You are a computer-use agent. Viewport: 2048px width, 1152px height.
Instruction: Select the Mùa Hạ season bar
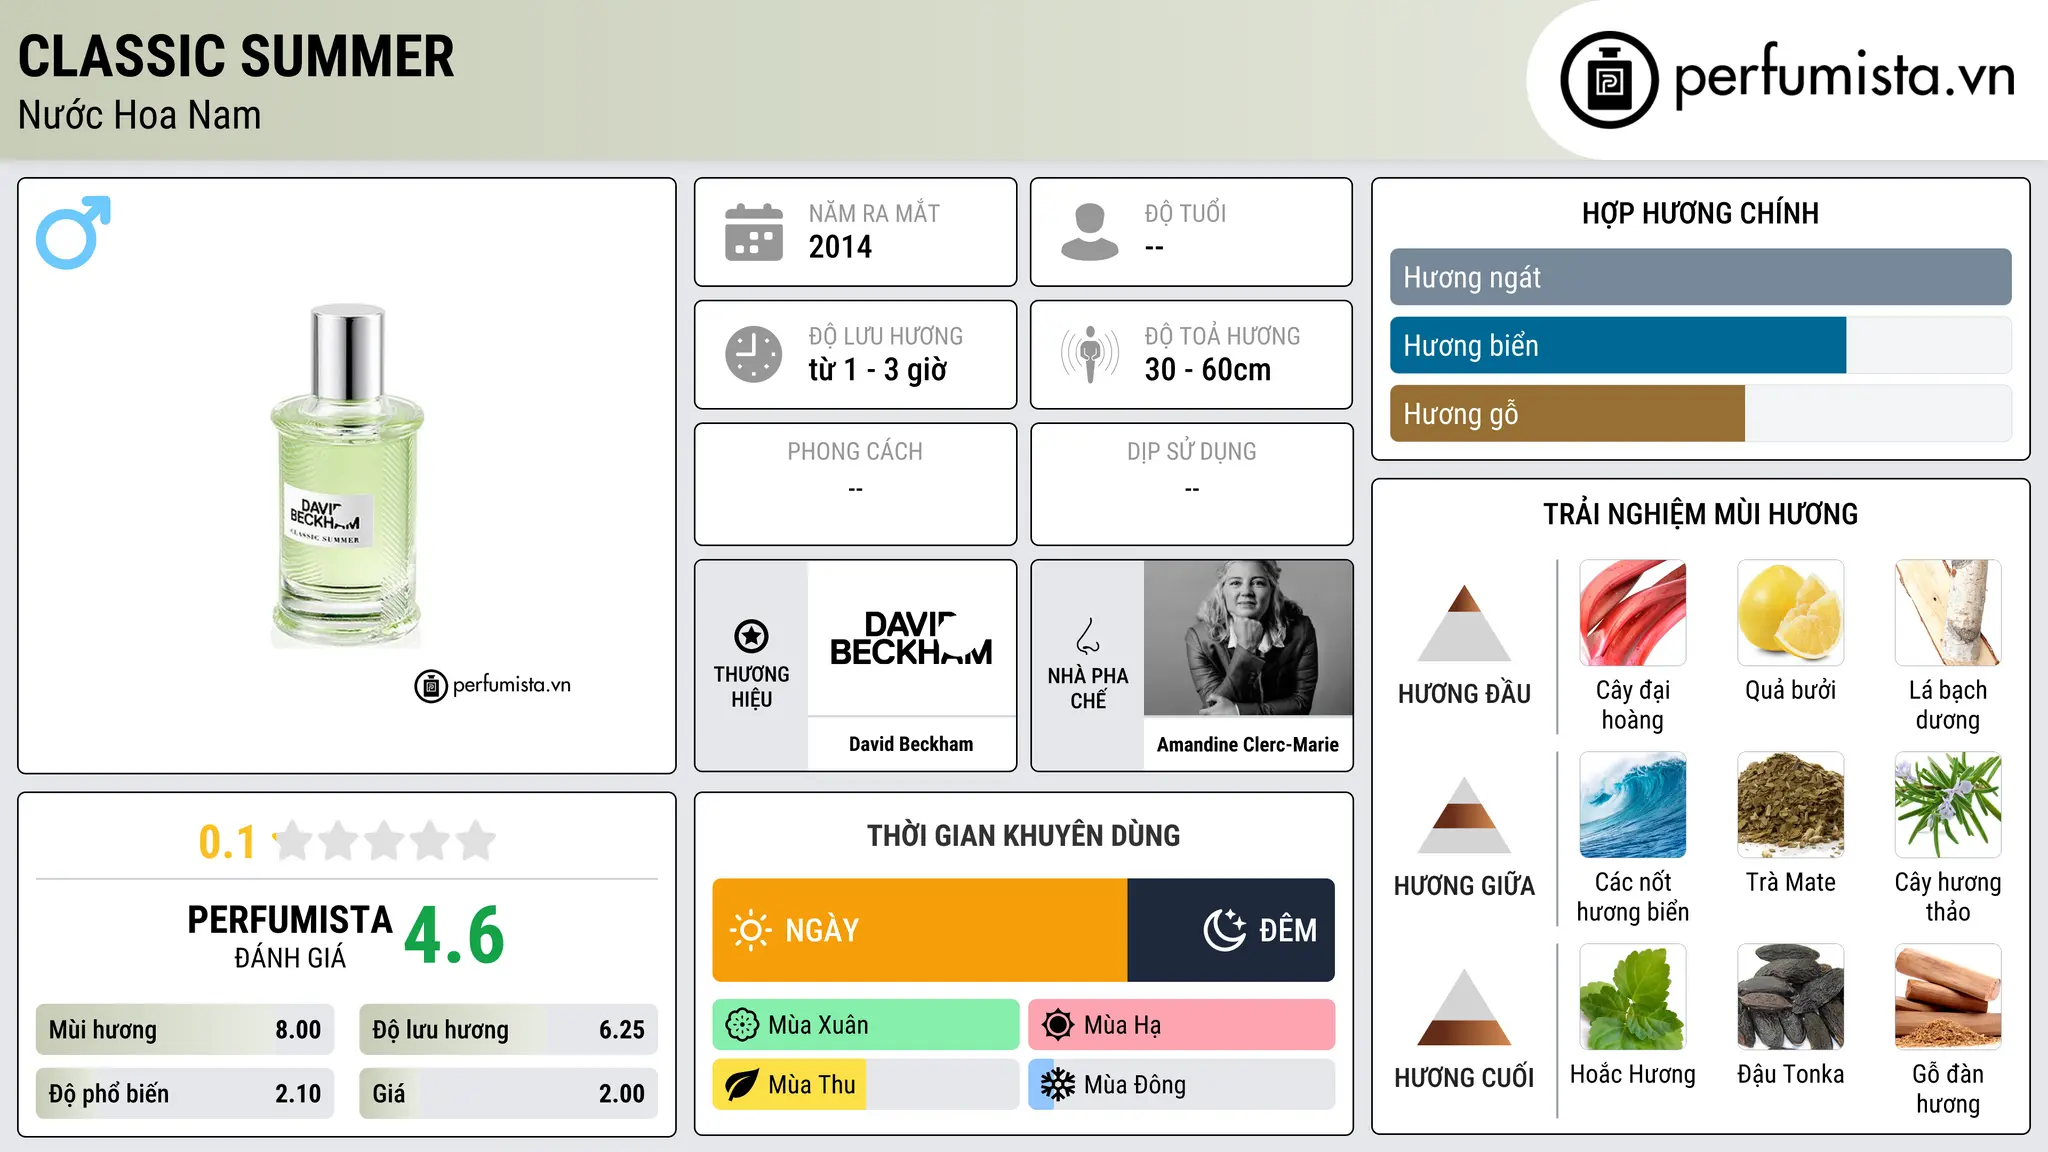click(x=1182, y=1025)
